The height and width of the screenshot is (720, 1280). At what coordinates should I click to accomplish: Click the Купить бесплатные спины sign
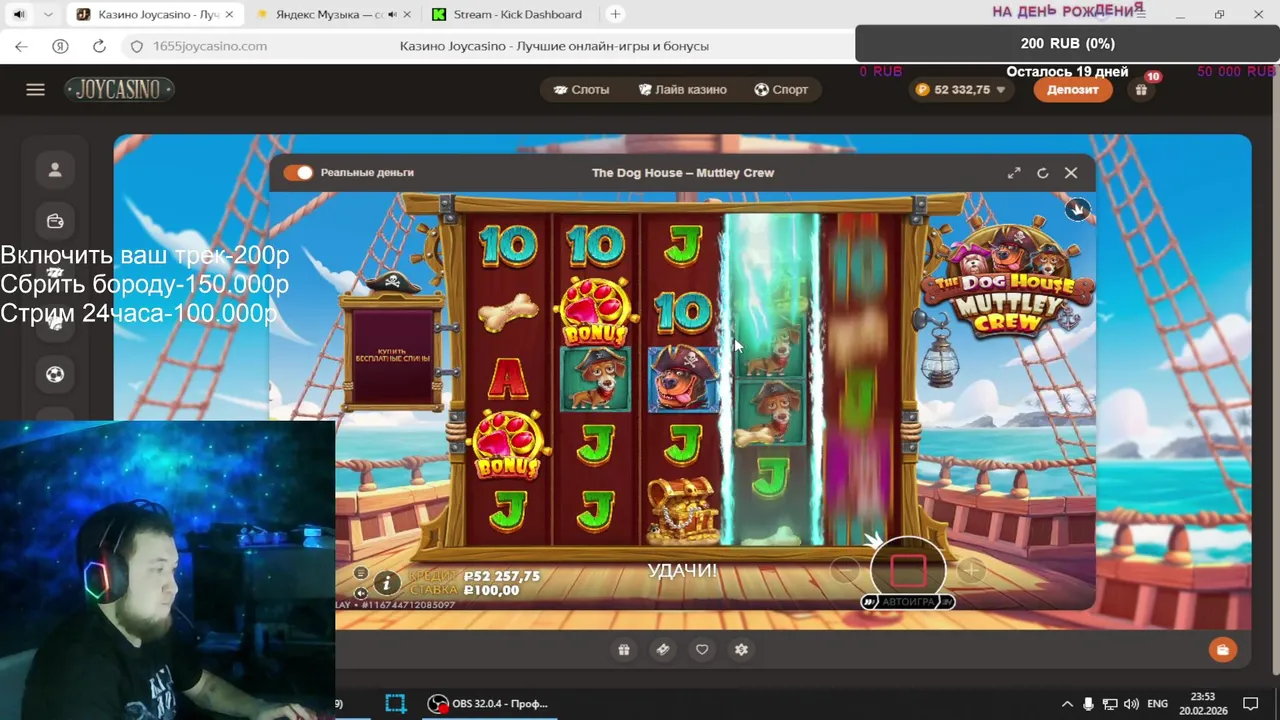(392, 357)
